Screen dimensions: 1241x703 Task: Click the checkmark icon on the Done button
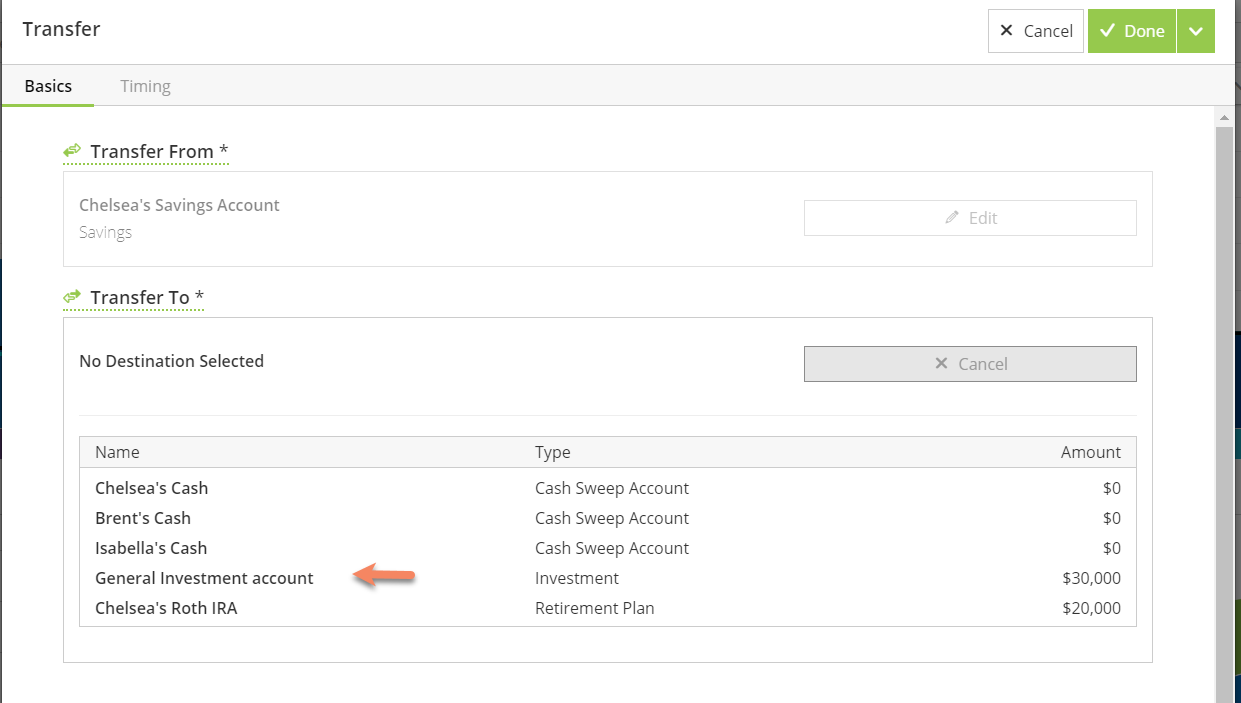1106,31
